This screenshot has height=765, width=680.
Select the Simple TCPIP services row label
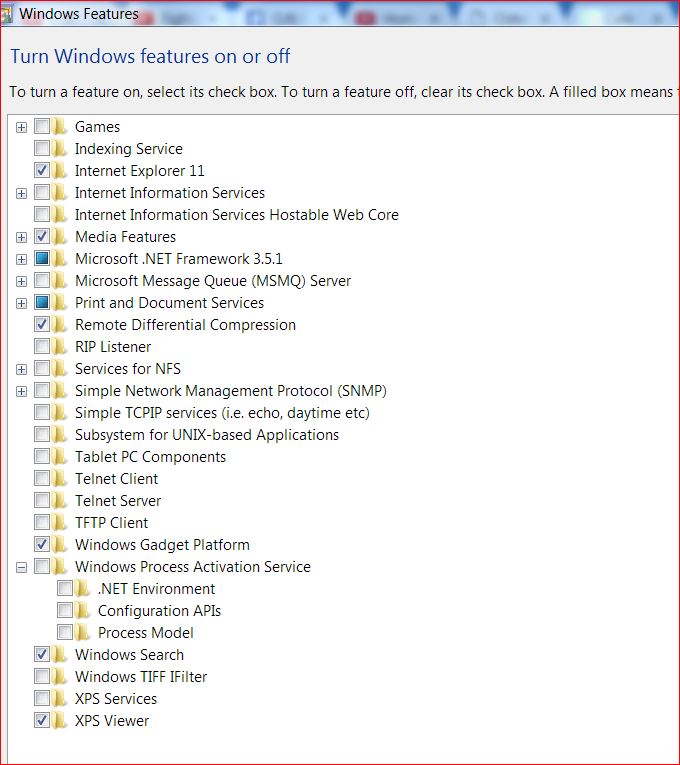[222, 413]
